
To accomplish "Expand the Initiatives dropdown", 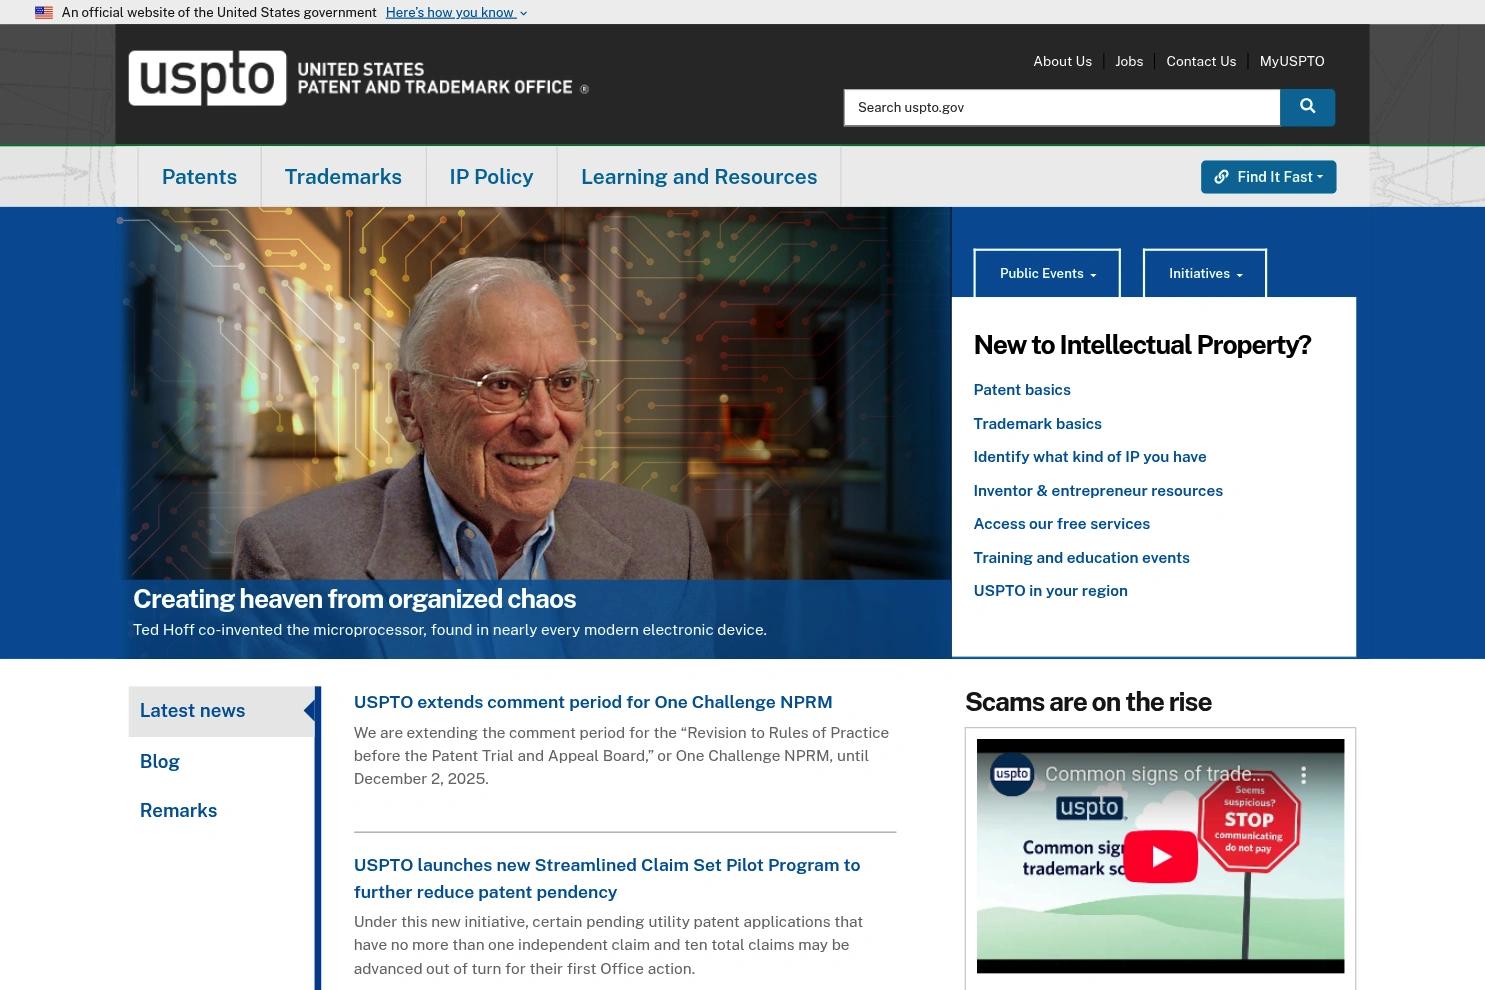I will pyautogui.click(x=1205, y=273).
